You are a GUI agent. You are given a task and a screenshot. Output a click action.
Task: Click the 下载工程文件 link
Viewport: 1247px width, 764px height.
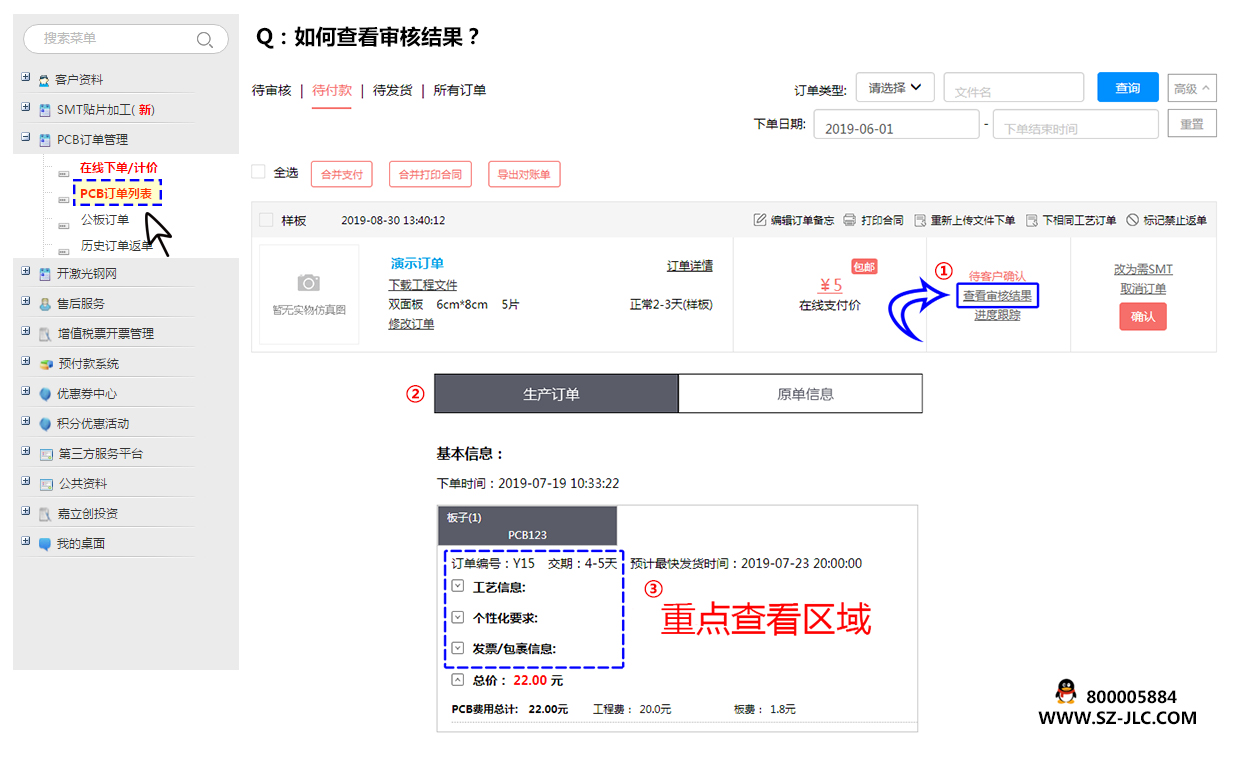[423, 286]
